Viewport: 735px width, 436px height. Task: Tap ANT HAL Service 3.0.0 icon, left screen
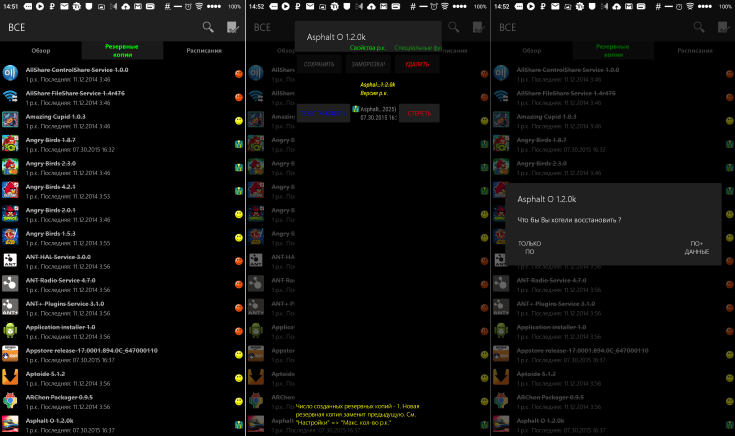[10, 261]
